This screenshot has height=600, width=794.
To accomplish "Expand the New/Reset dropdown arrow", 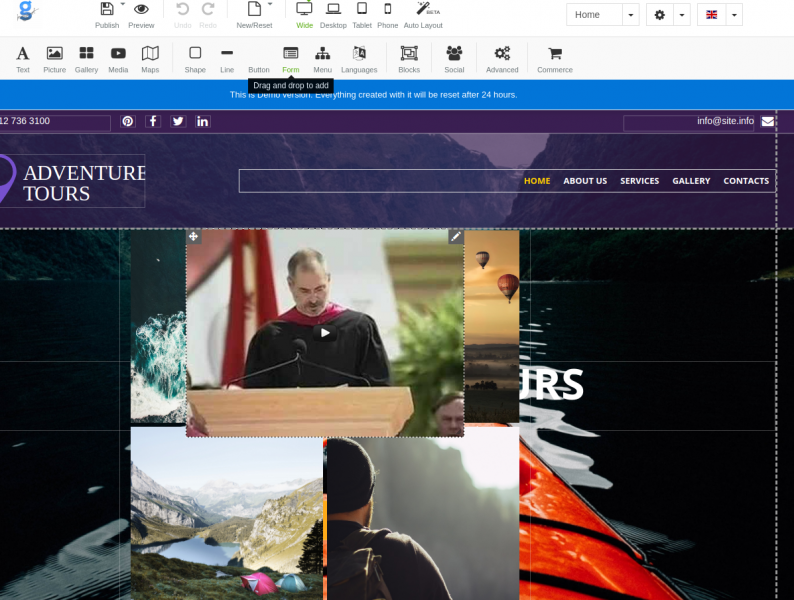I will 270,4.
